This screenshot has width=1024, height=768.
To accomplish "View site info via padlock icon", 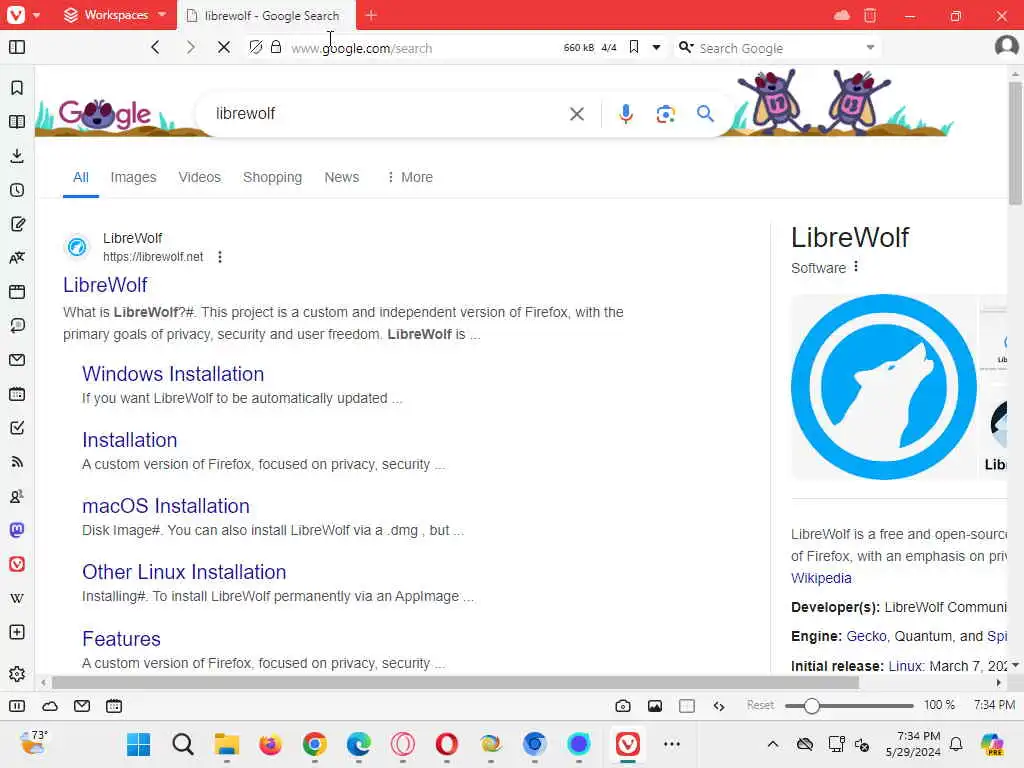I will point(276,47).
